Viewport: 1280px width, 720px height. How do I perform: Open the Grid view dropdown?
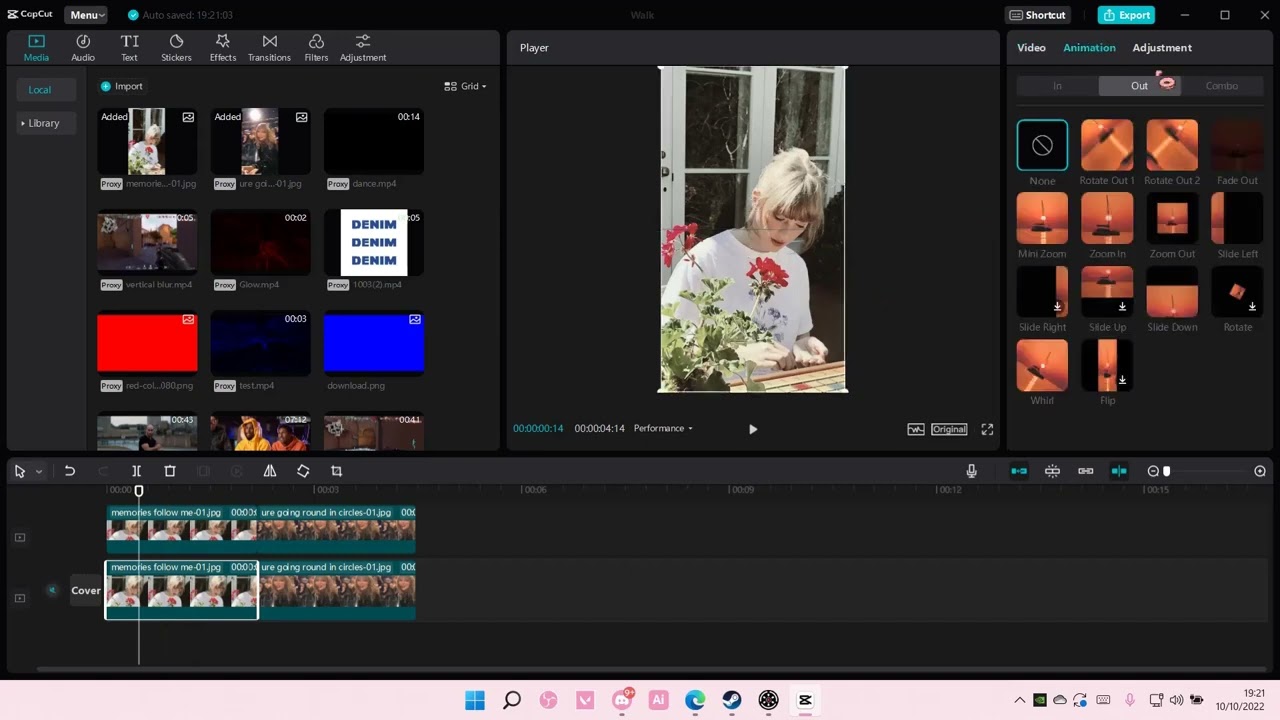click(x=465, y=86)
